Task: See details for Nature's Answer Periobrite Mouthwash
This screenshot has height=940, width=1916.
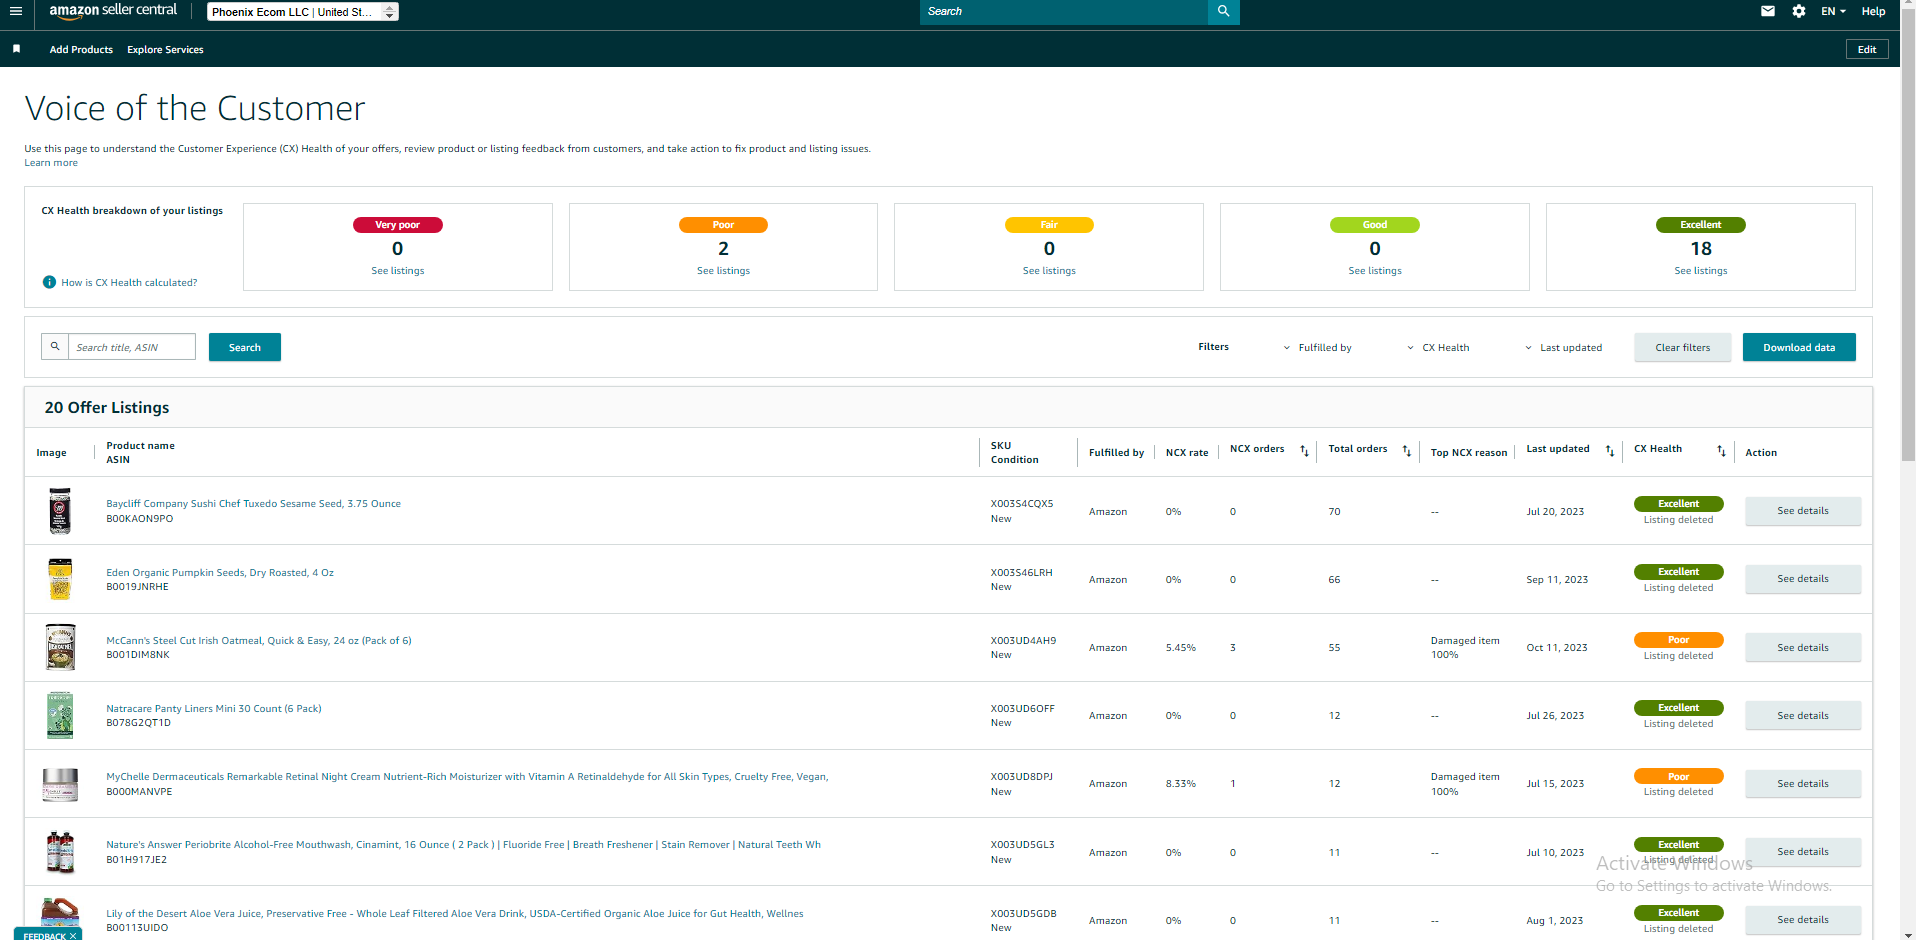Action: [1803, 852]
